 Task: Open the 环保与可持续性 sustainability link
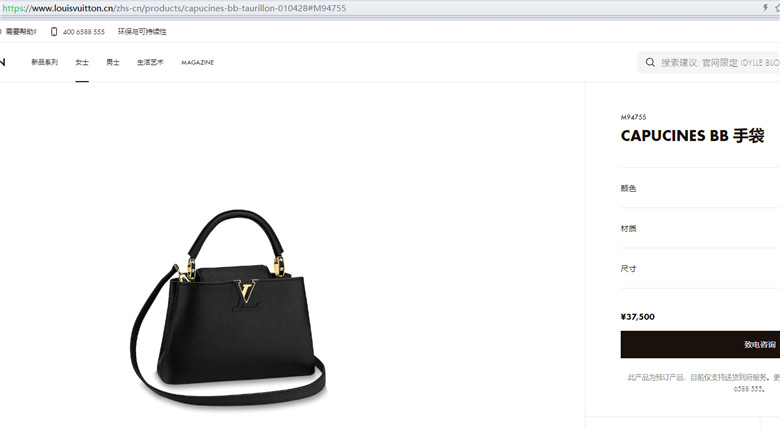pos(142,32)
